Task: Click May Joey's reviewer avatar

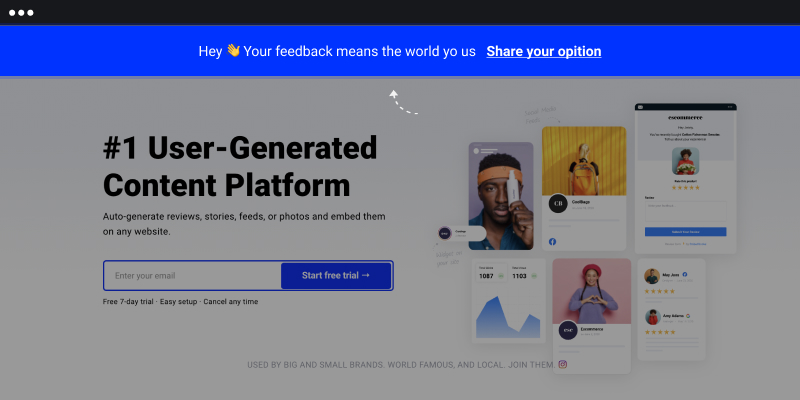Action: click(651, 276)
